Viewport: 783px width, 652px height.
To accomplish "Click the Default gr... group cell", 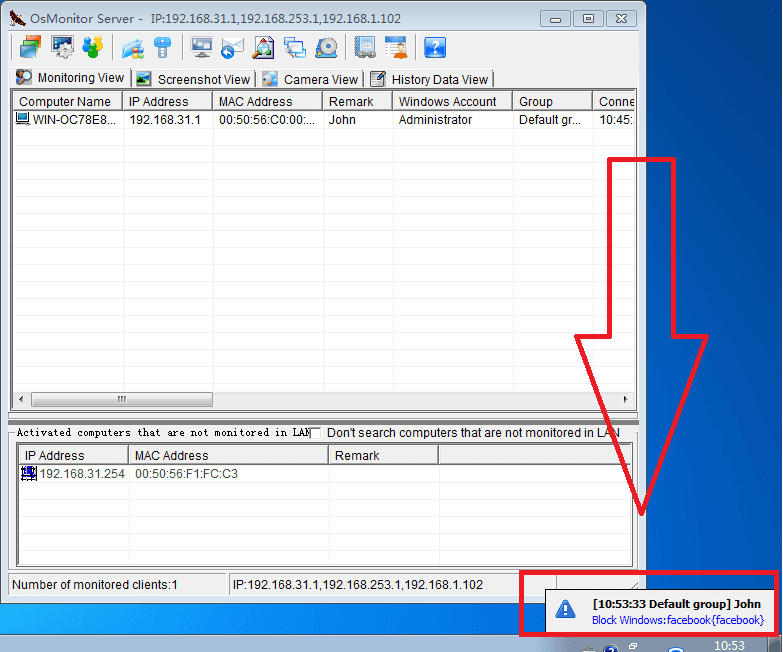I will [x=550, y=120].
